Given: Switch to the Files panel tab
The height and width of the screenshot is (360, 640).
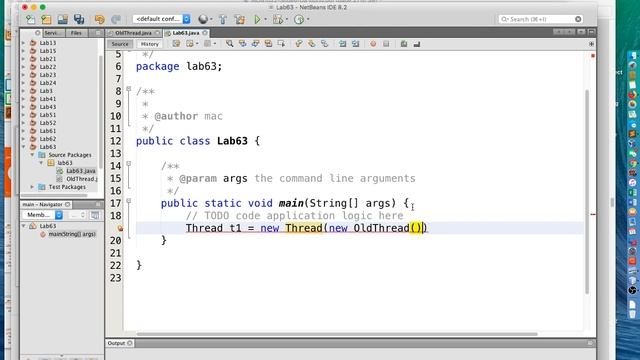Looking at the screenshot, I should coord(76,33).
